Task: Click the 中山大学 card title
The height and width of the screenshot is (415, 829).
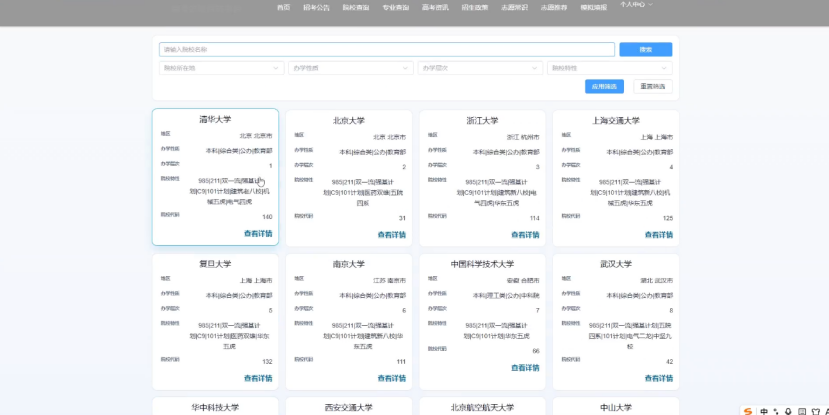Action: (616, 408)
